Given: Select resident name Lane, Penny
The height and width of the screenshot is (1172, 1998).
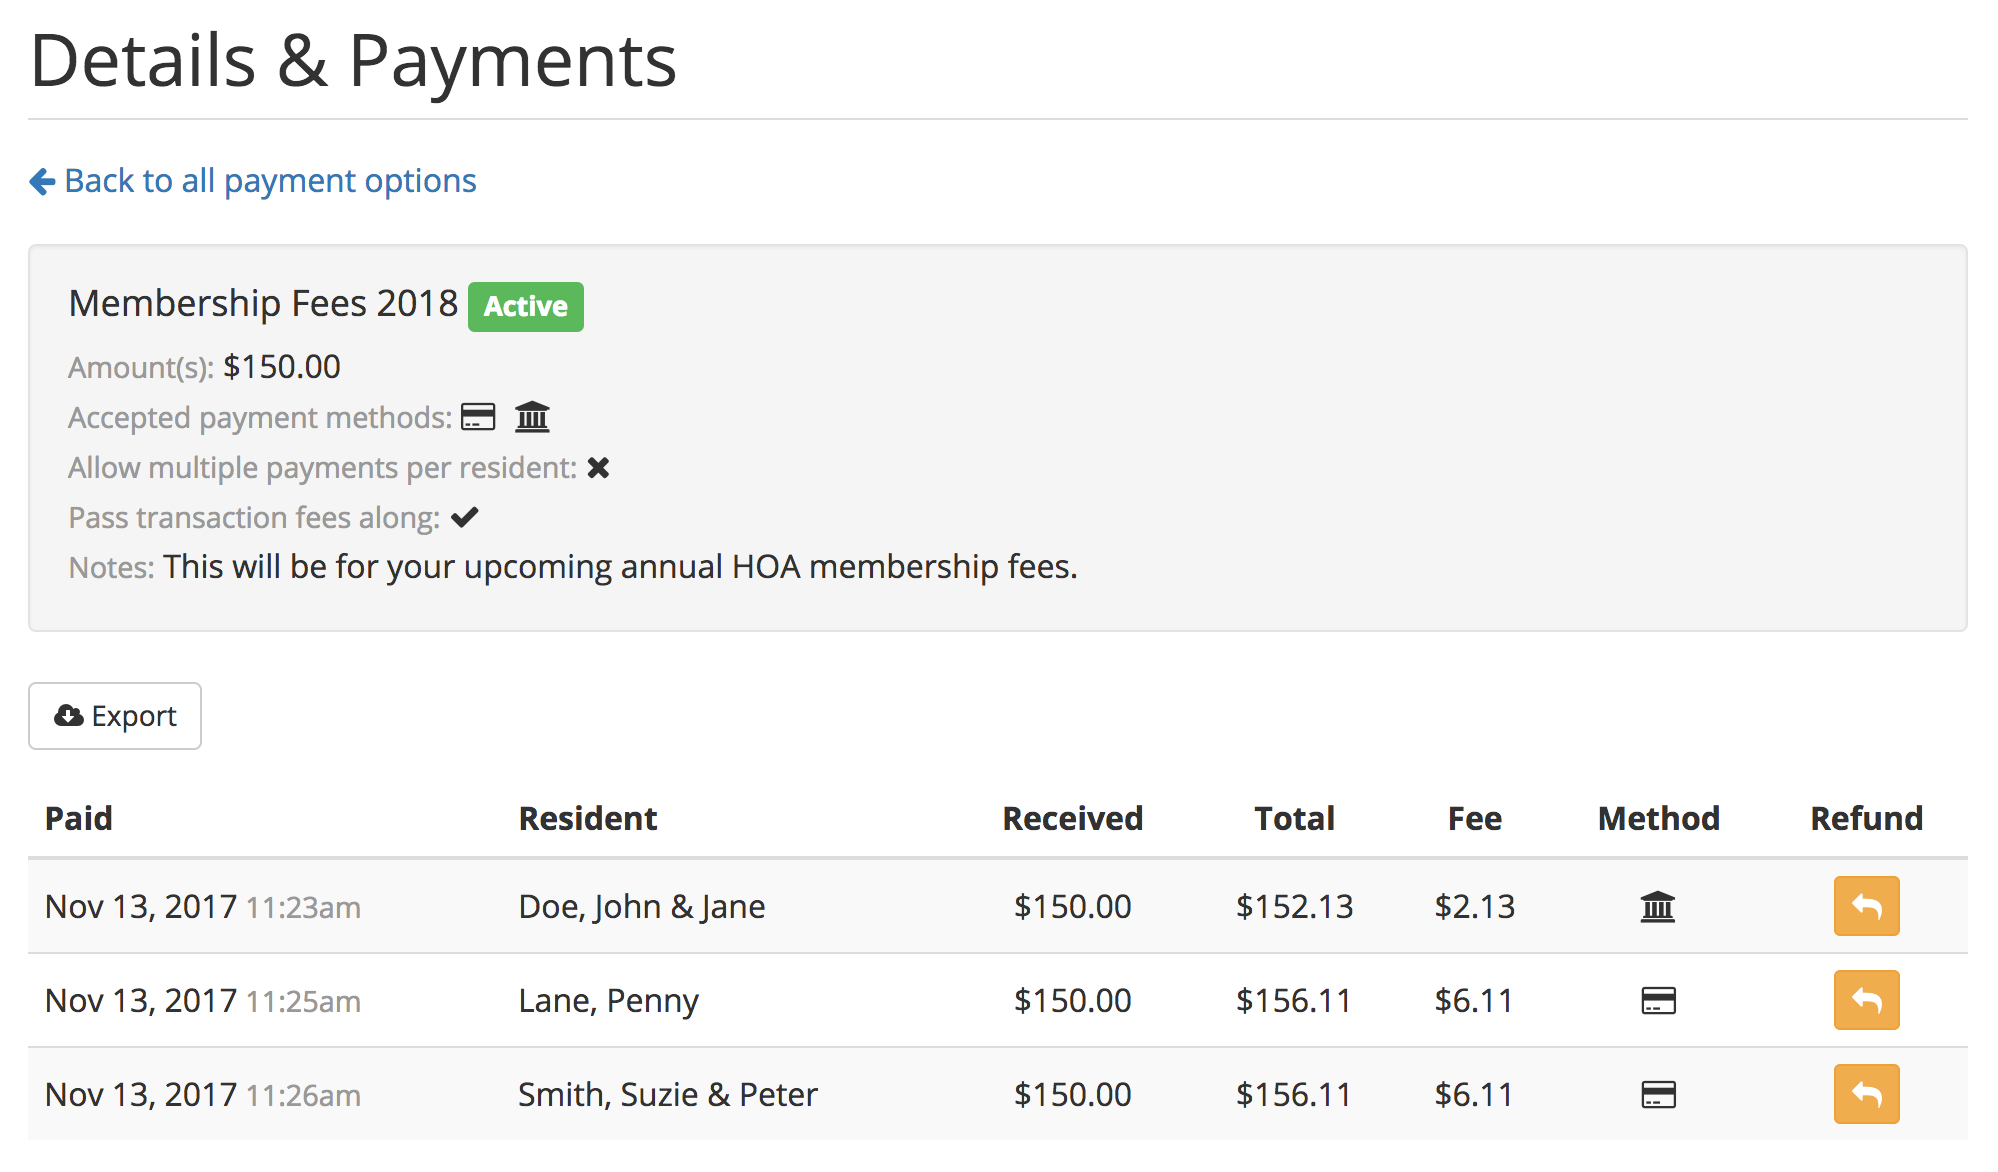Looking at the screenshot, I should (608, 1000).
